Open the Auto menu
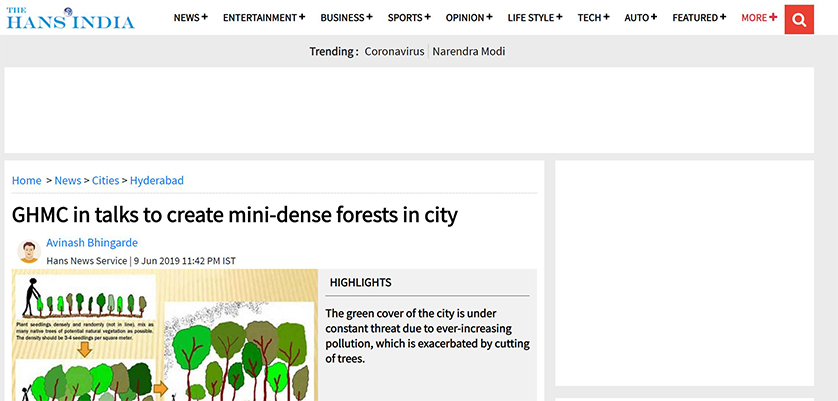 tap(641, 18)
